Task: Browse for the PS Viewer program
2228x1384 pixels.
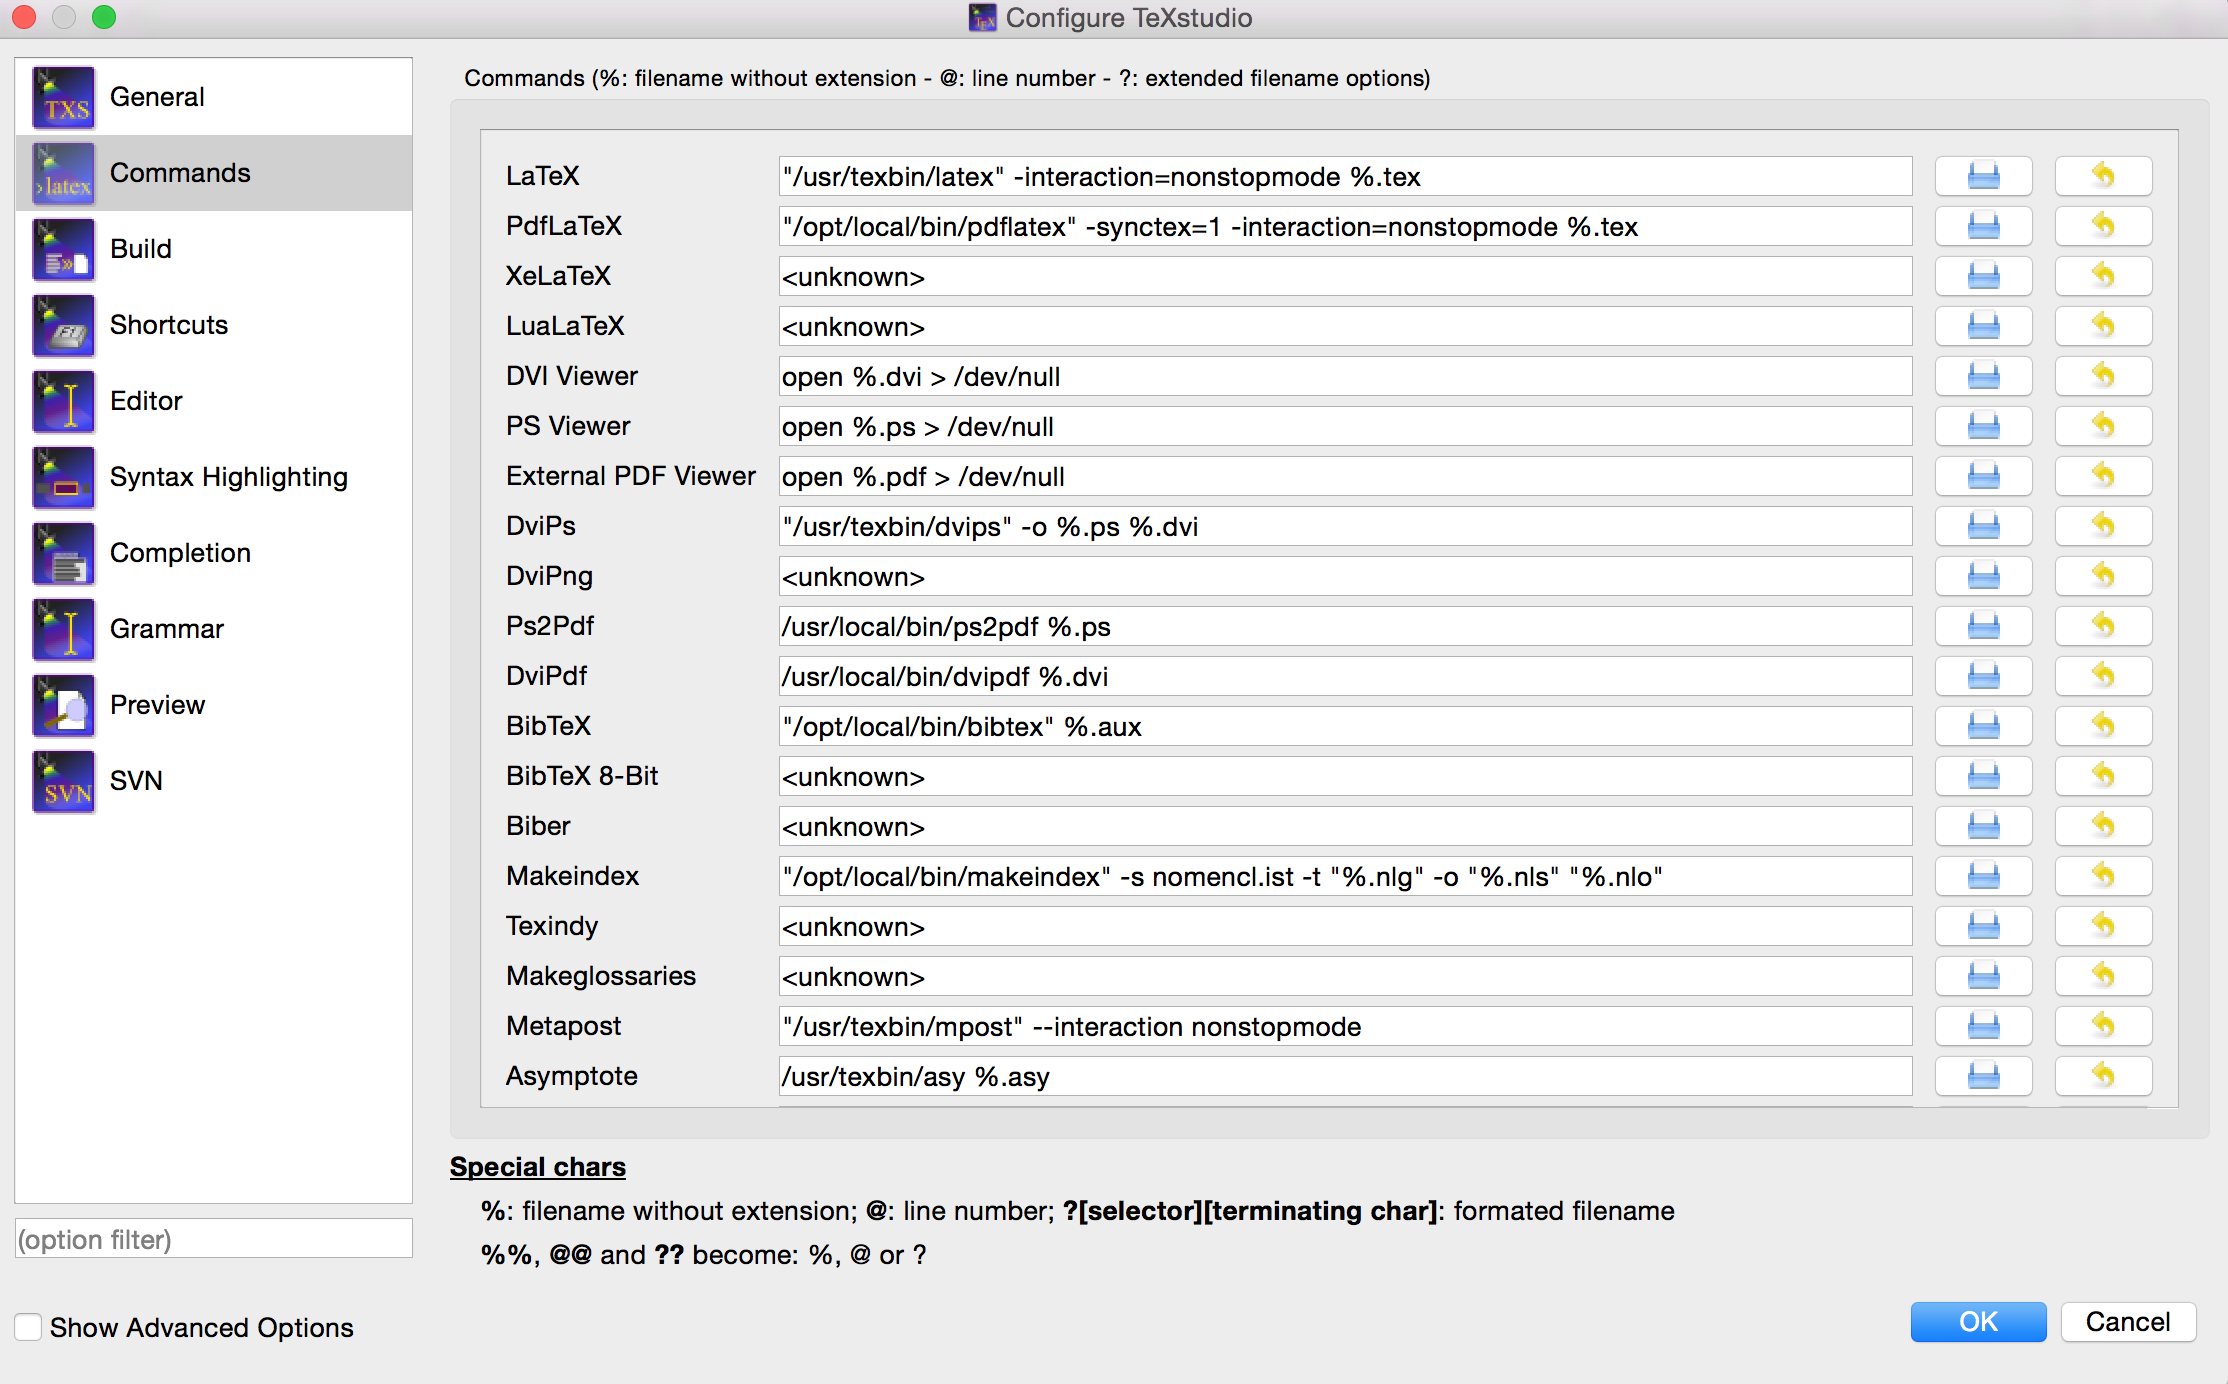Action: (1983, 426)
